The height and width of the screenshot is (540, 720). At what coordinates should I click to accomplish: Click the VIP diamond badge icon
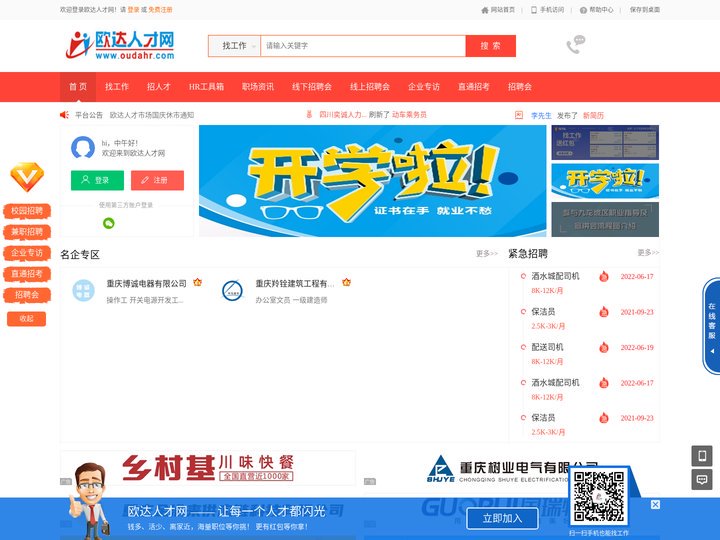[x=27, y=176]
